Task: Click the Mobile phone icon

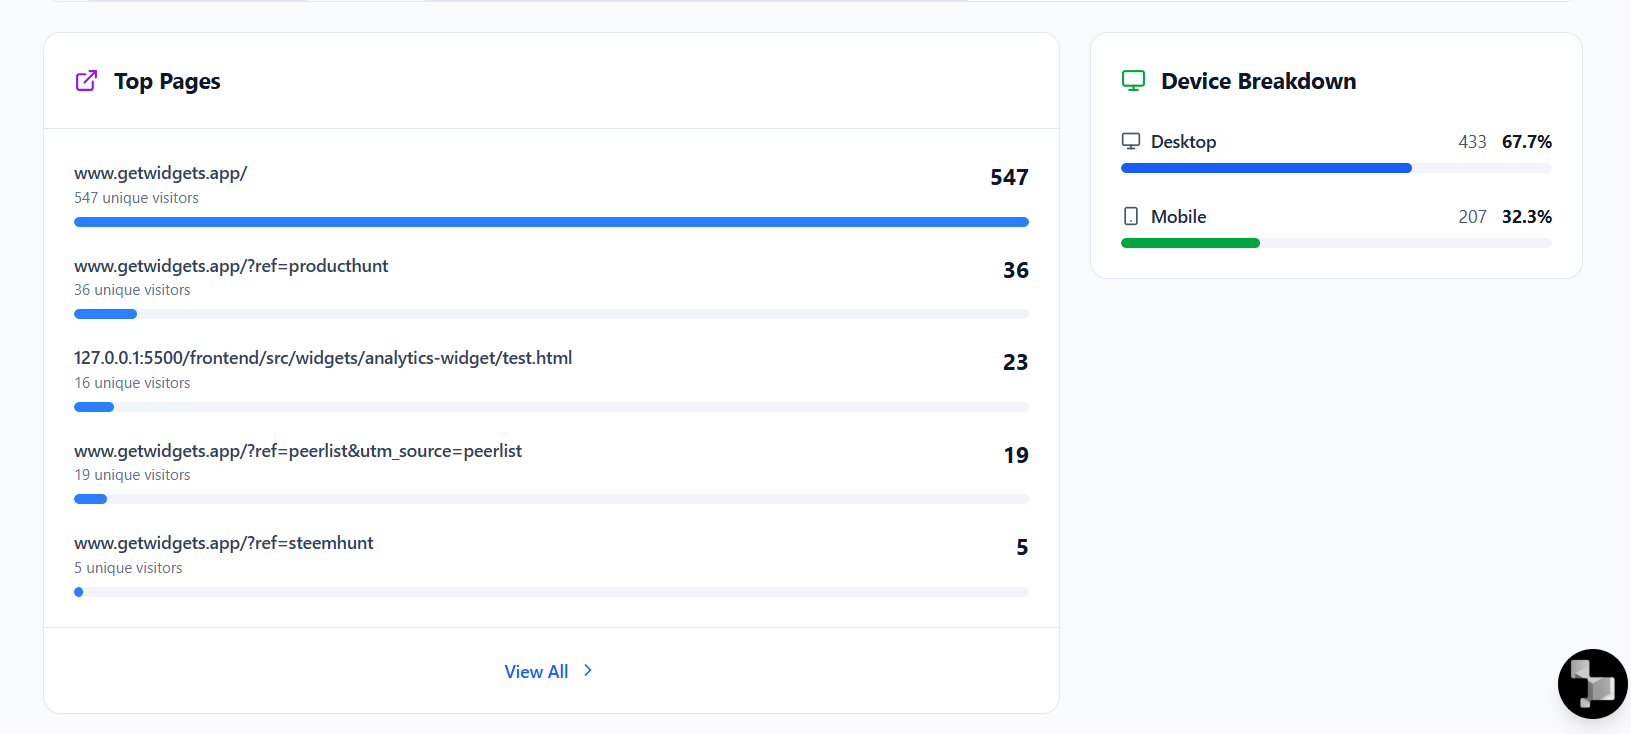Action: (x=1131, y=216)
